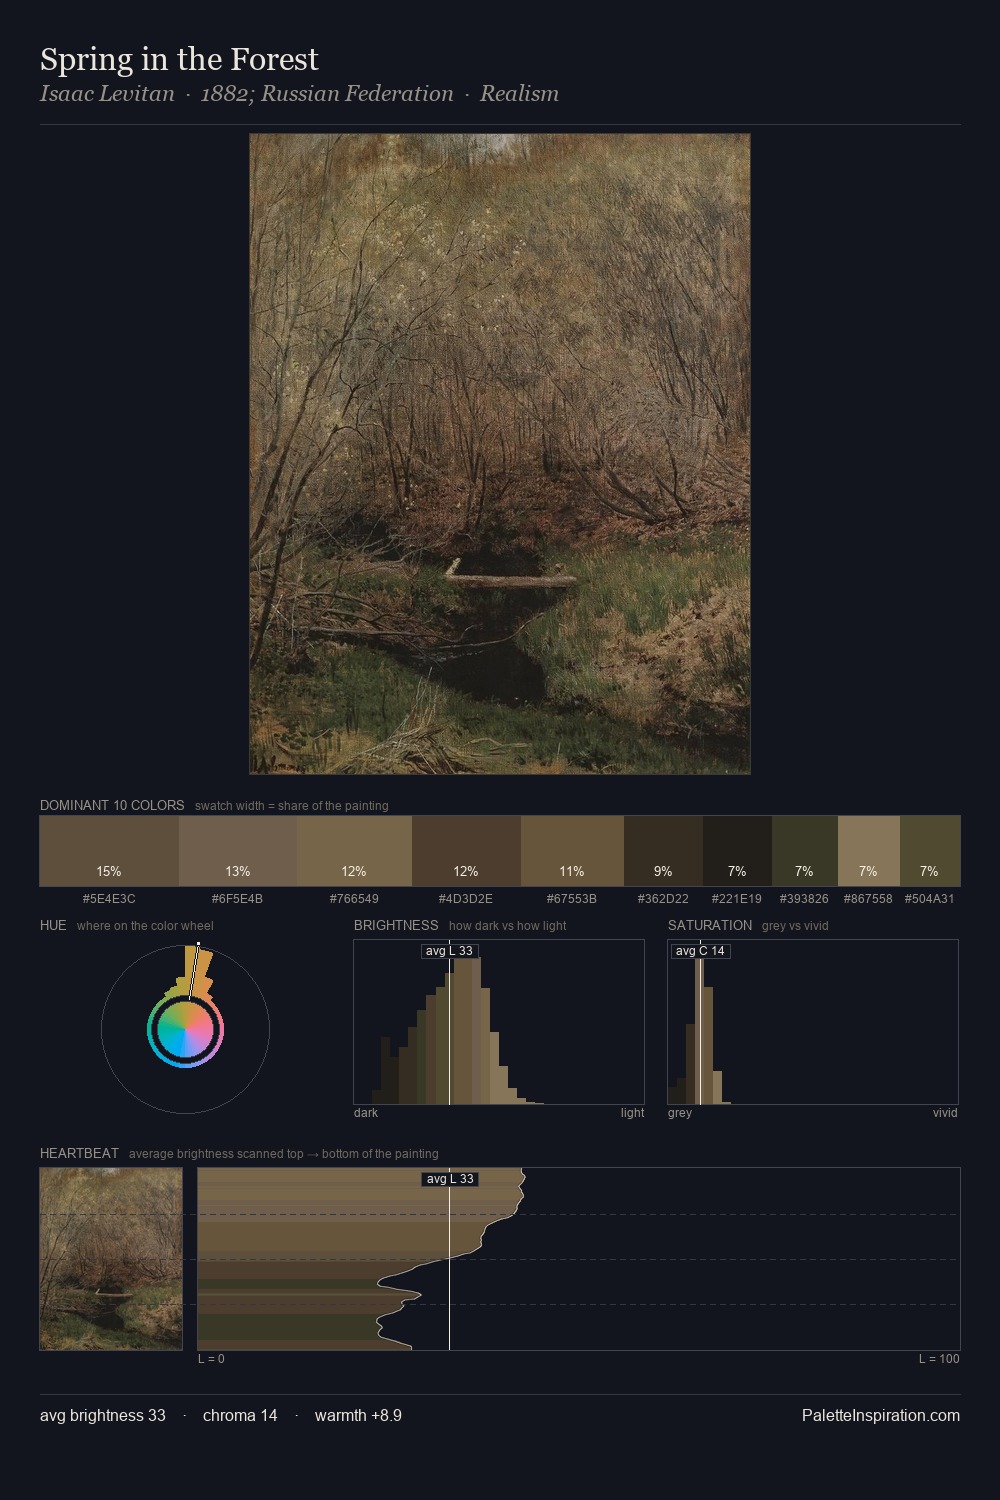Click the PaletteInspiration.com link
The image size is (1000, 1500).
[x=881, y=1416]
